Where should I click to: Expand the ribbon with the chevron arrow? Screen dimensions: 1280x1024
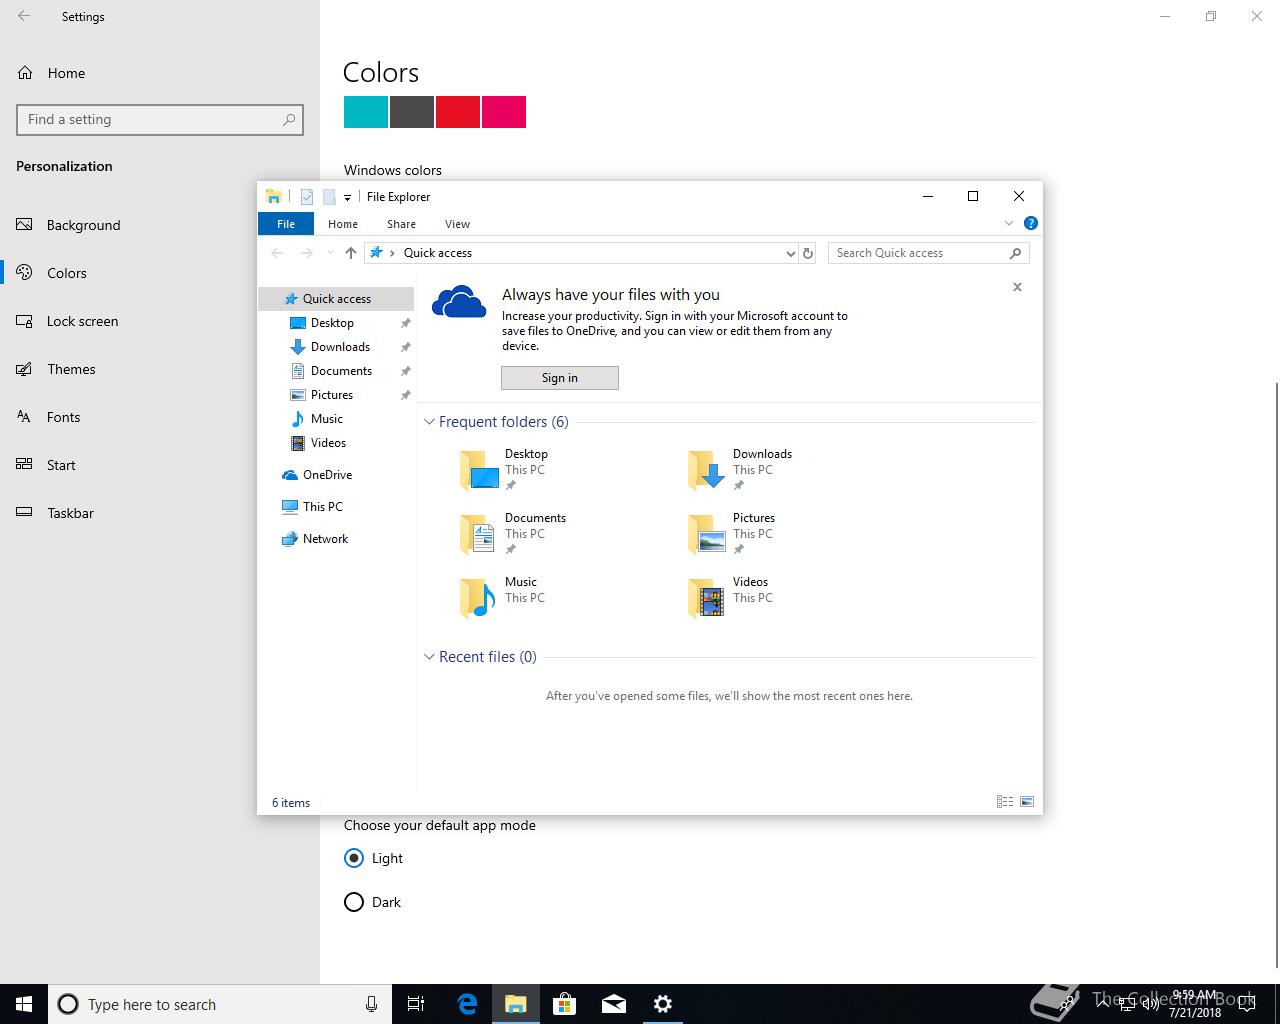pyautogui.click(x=1008, y=223)
